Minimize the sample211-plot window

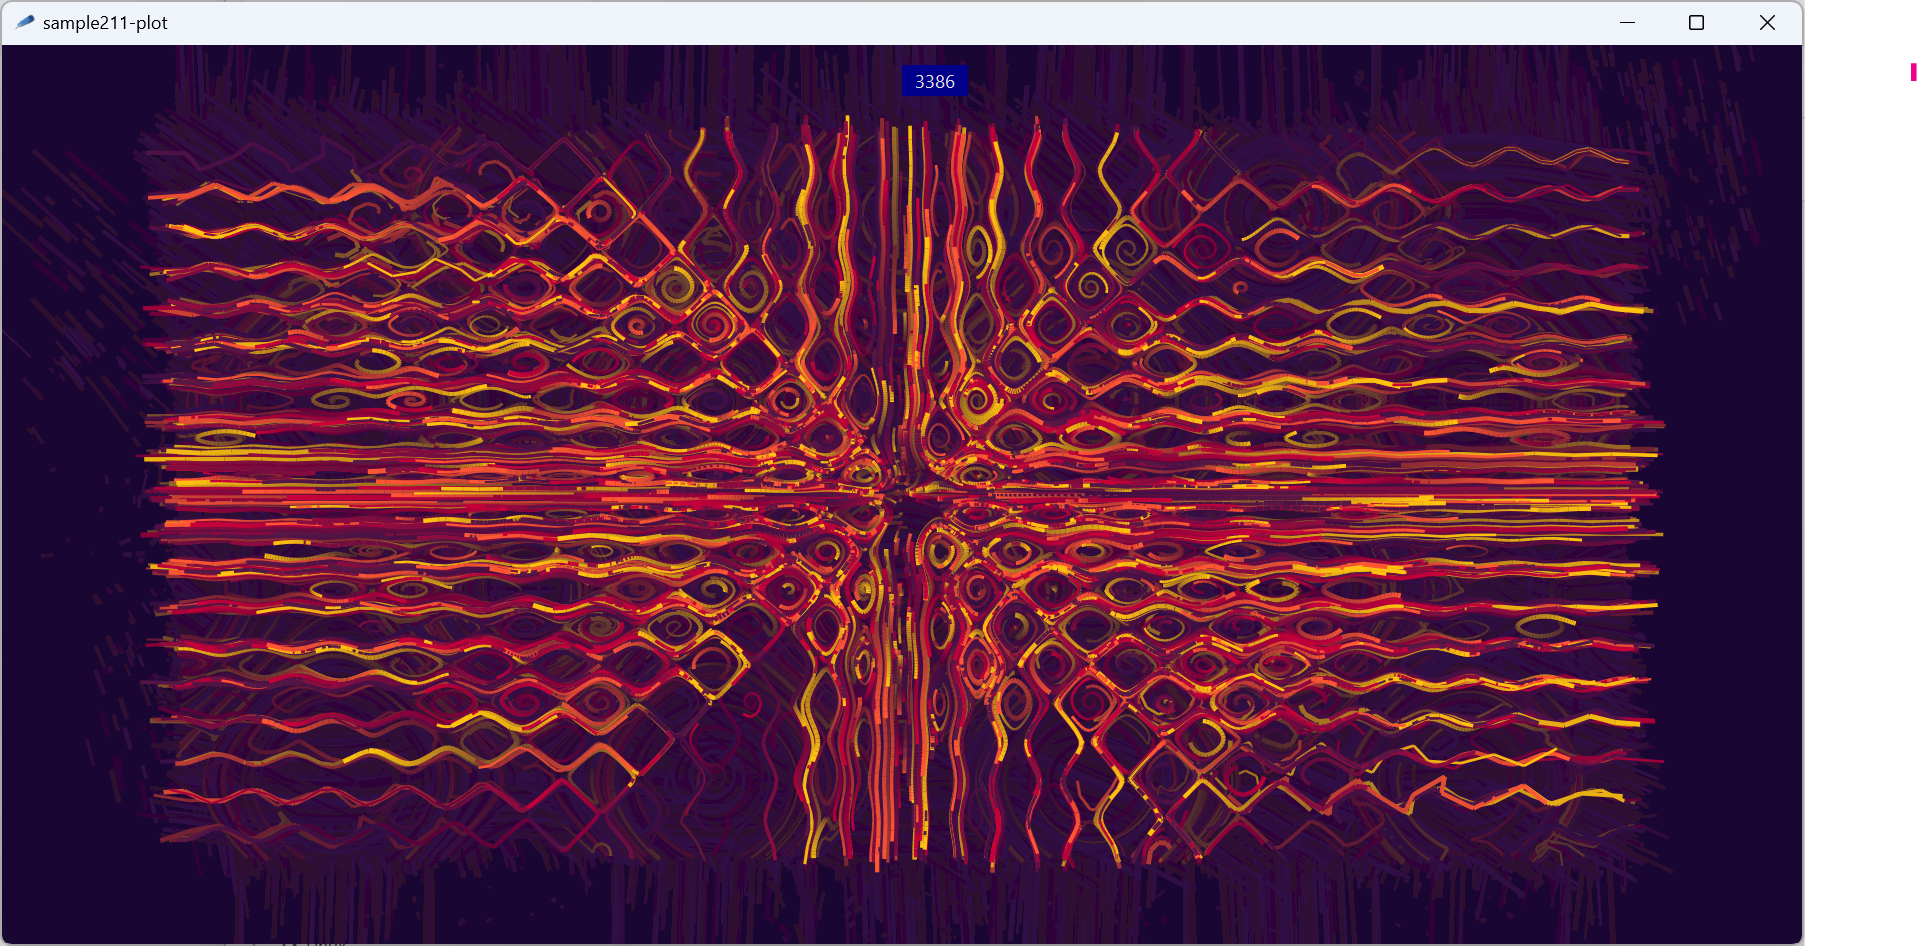1627,22
